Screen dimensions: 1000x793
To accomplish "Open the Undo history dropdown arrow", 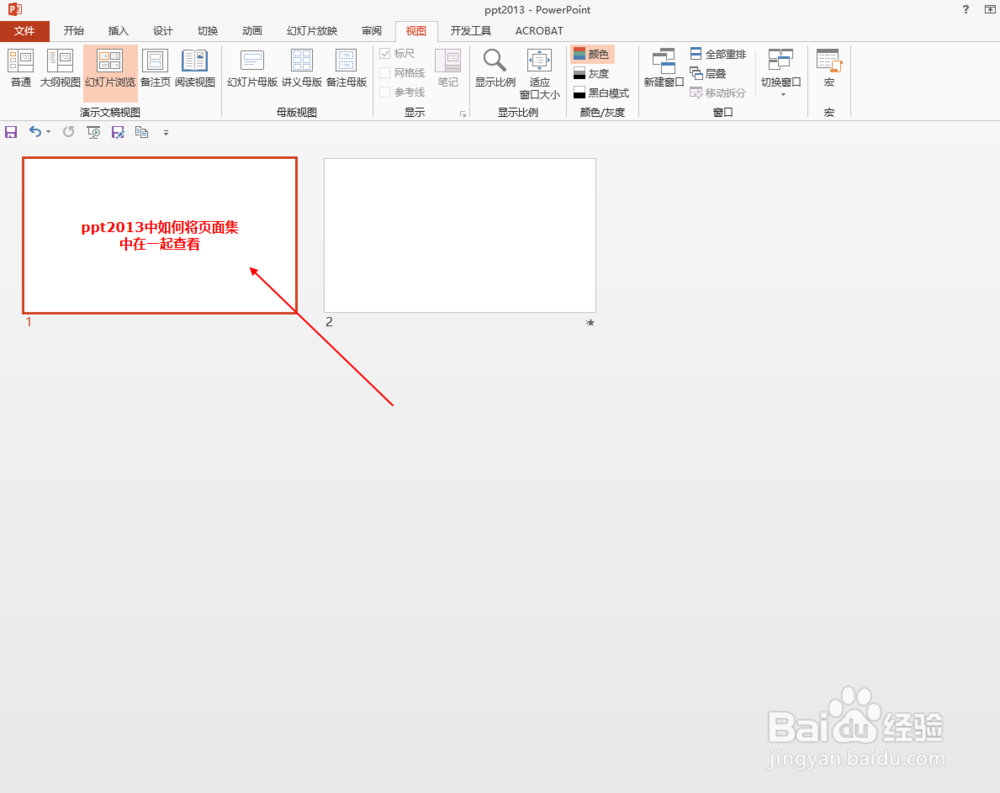I will coord(48,132).
